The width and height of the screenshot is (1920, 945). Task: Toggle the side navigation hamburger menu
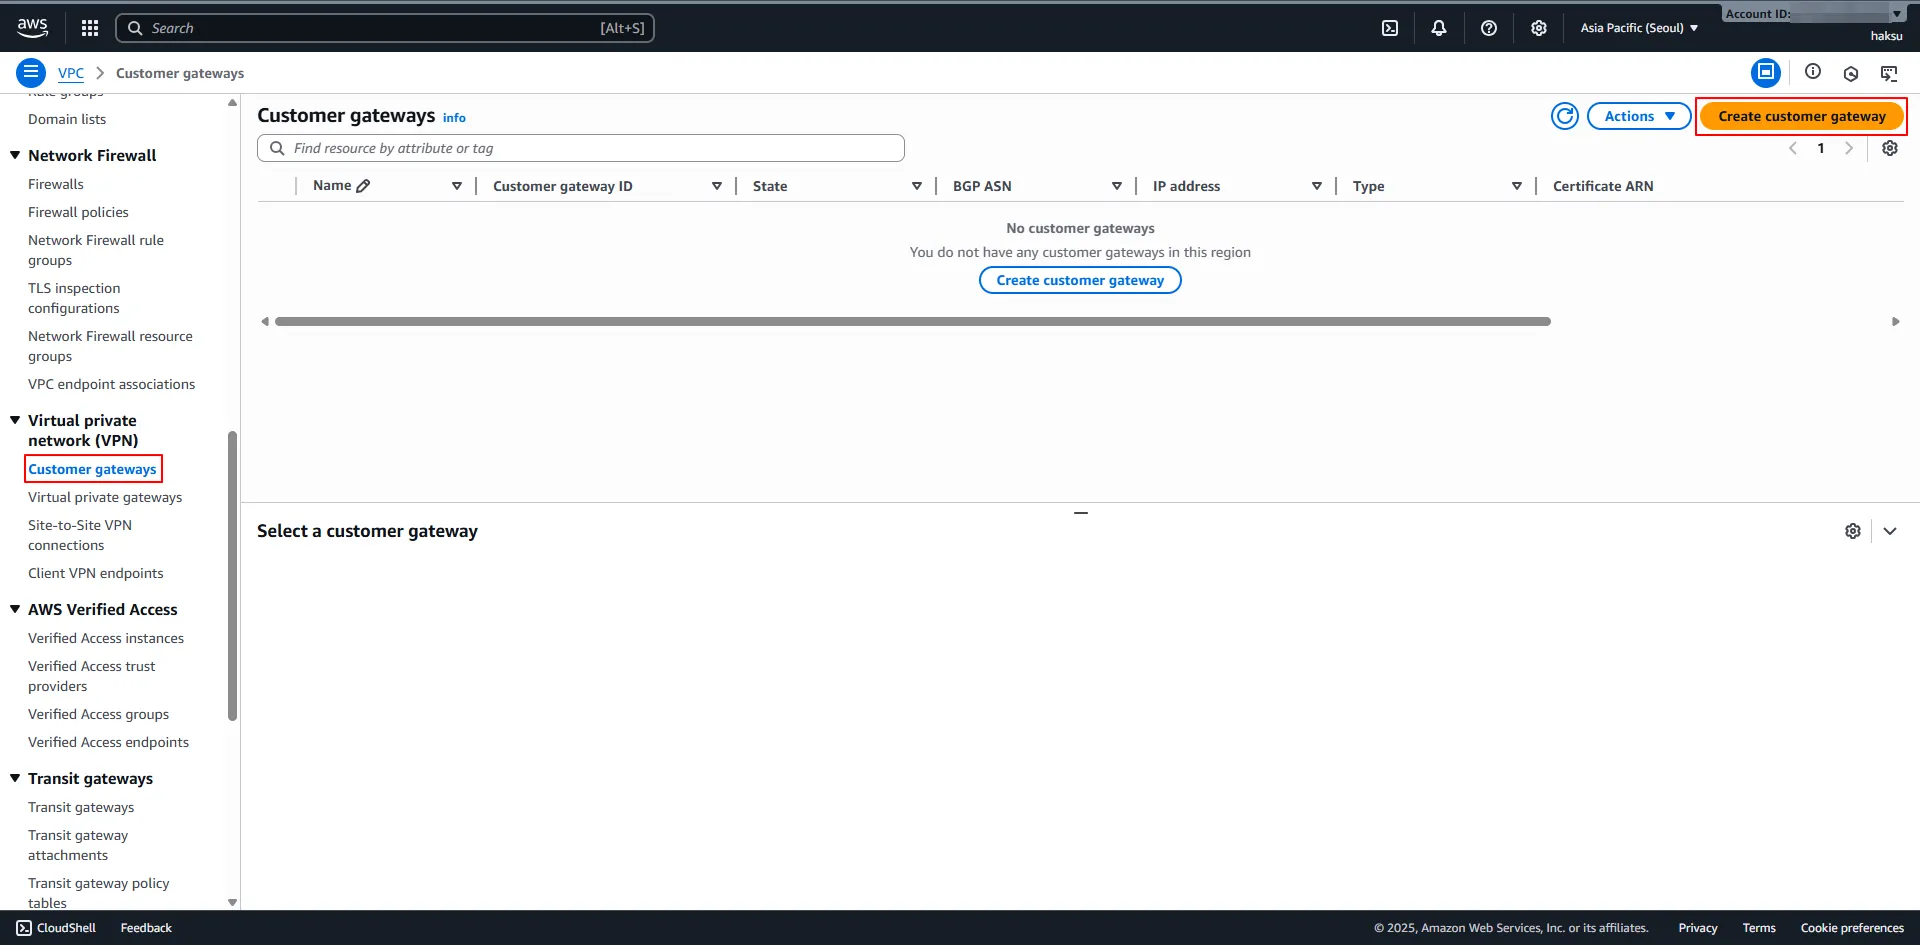pyautogui.click(x=31, y=72)
